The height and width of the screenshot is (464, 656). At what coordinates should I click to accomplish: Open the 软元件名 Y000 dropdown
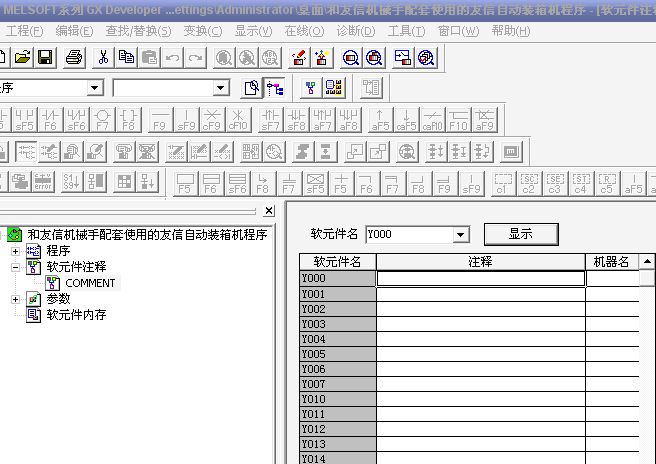tap(461, 235)
